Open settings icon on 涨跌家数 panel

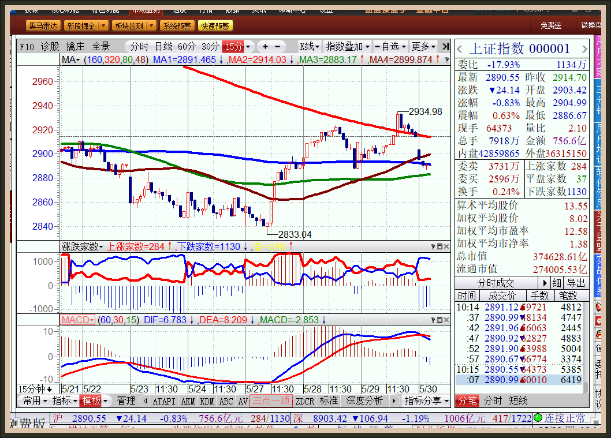pos(433,247)
